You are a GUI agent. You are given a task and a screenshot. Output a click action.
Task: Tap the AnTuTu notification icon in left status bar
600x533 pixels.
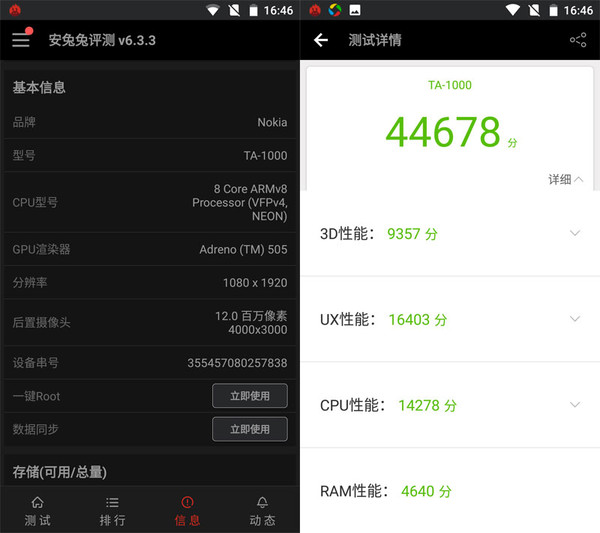point(15,10)
